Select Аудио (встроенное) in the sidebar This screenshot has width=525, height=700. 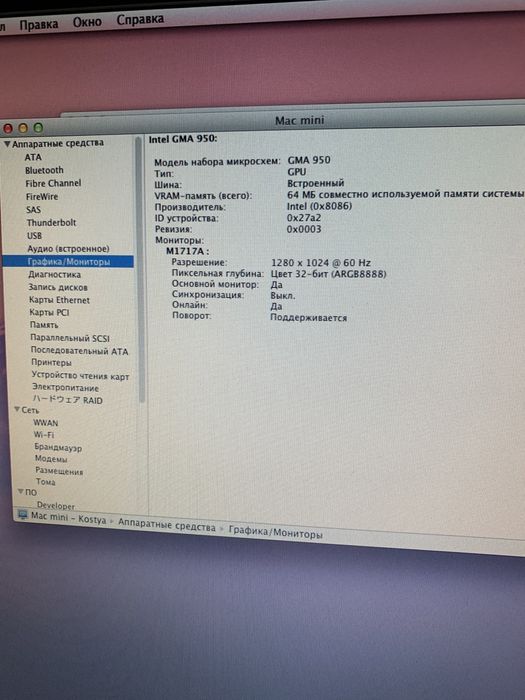(x=68, y=249)
